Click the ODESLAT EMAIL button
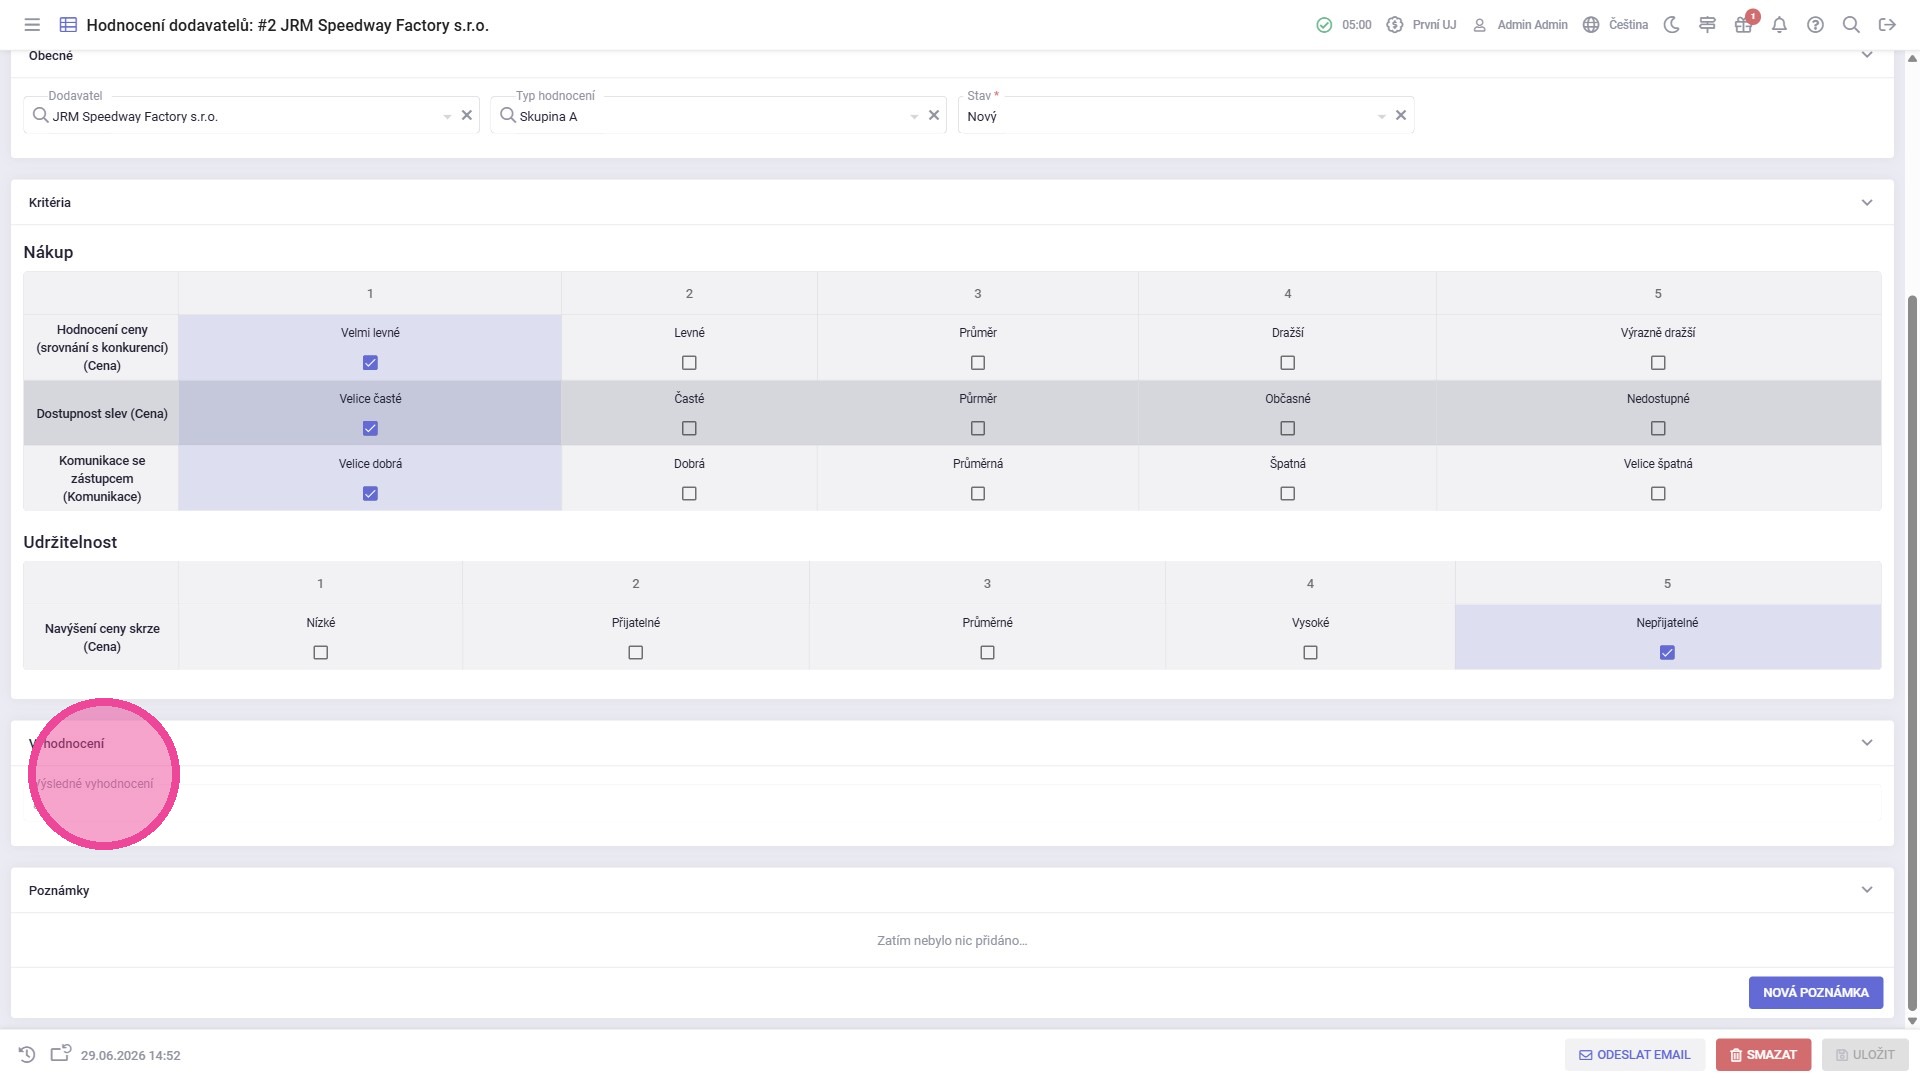 (x=1634, y=1055)
